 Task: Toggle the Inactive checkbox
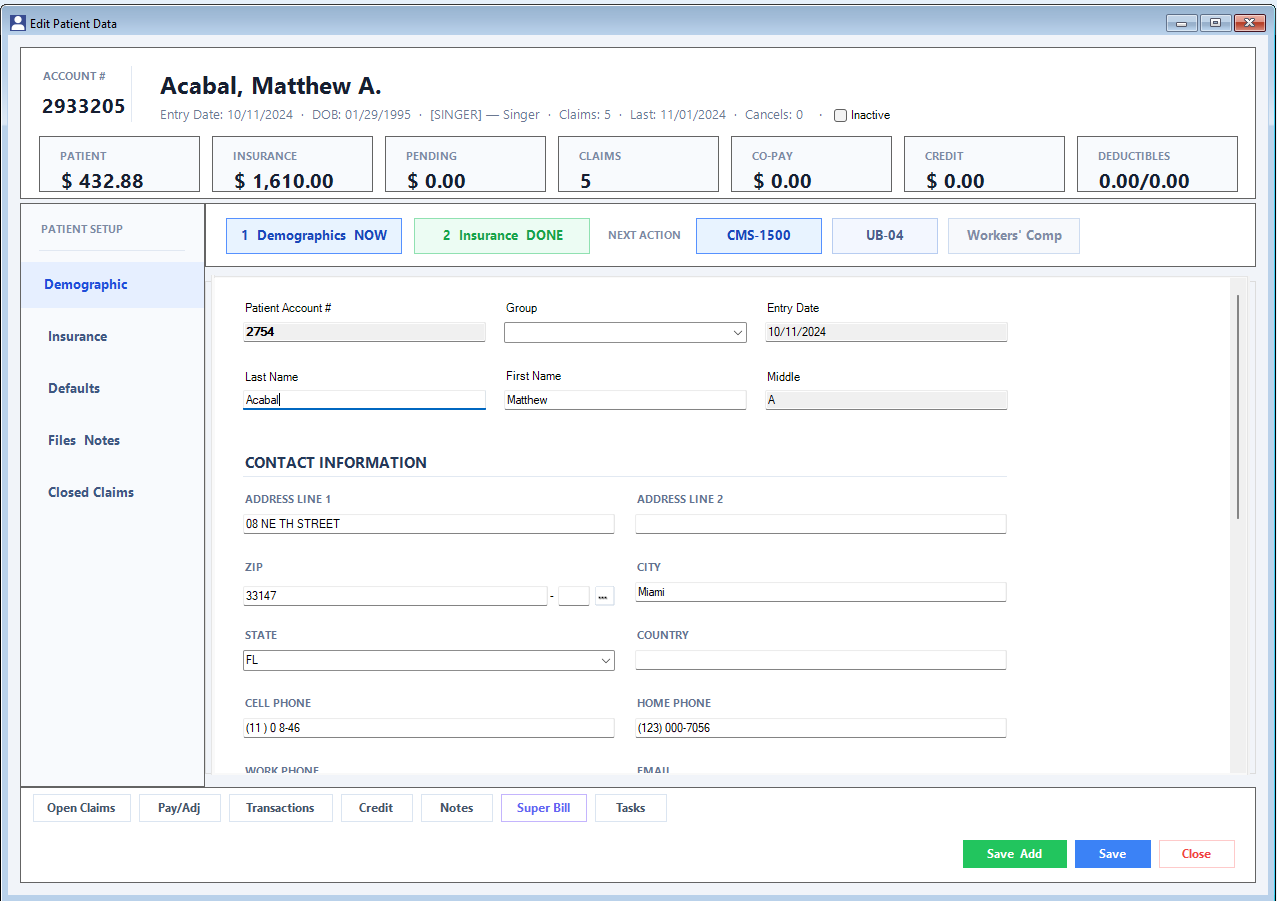[840, 115]
